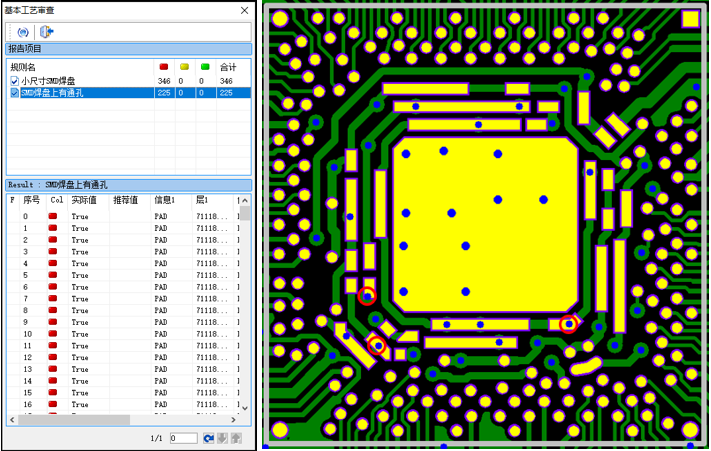Screen dimensions: 711x451
Task: Click the gray up arrow previous-result icon
Action: pos(236,438)
